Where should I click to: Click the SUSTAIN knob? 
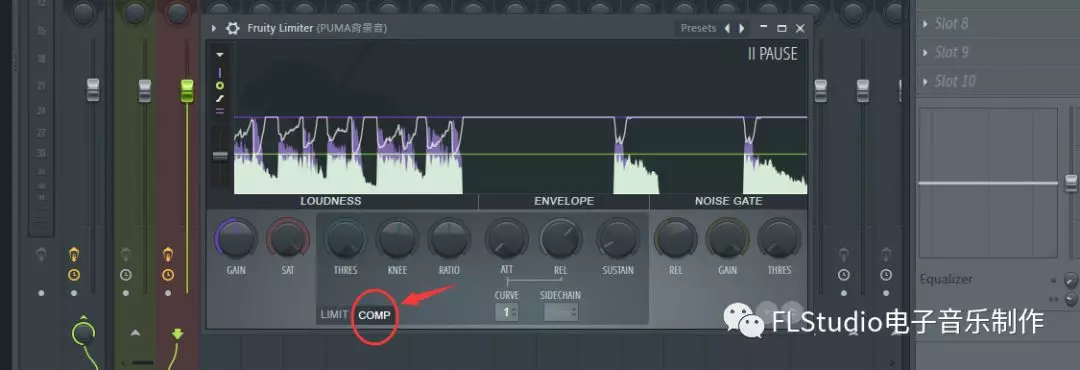618,238
